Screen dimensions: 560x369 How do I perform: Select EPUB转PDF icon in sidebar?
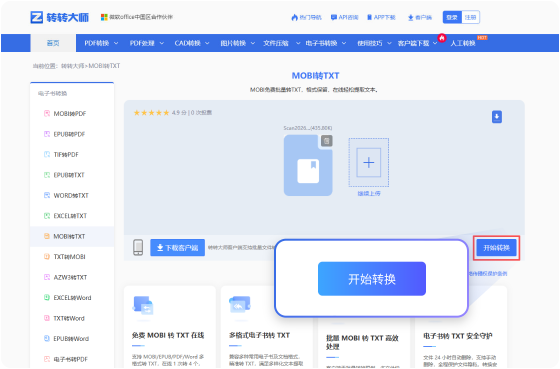[47, 134]
